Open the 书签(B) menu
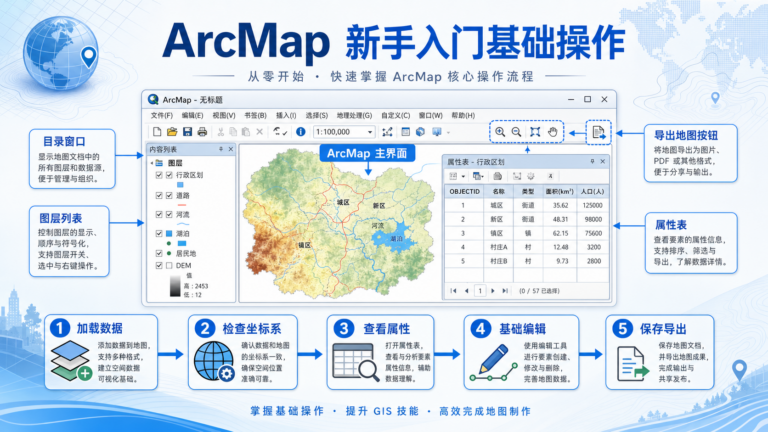This screenshot has height=432, width=768. (x=255, y=116)
